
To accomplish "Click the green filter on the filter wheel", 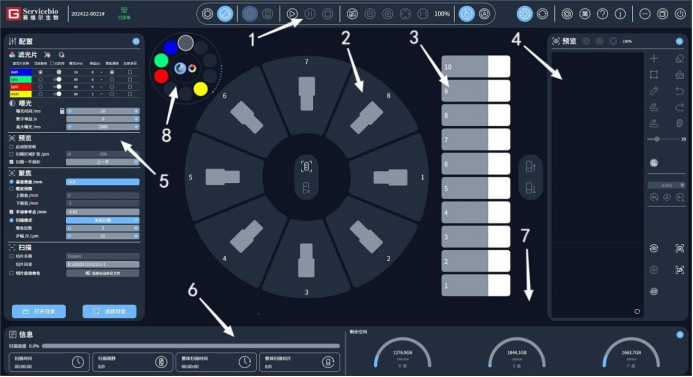I will pyautogui.click(x=161, y=61).
